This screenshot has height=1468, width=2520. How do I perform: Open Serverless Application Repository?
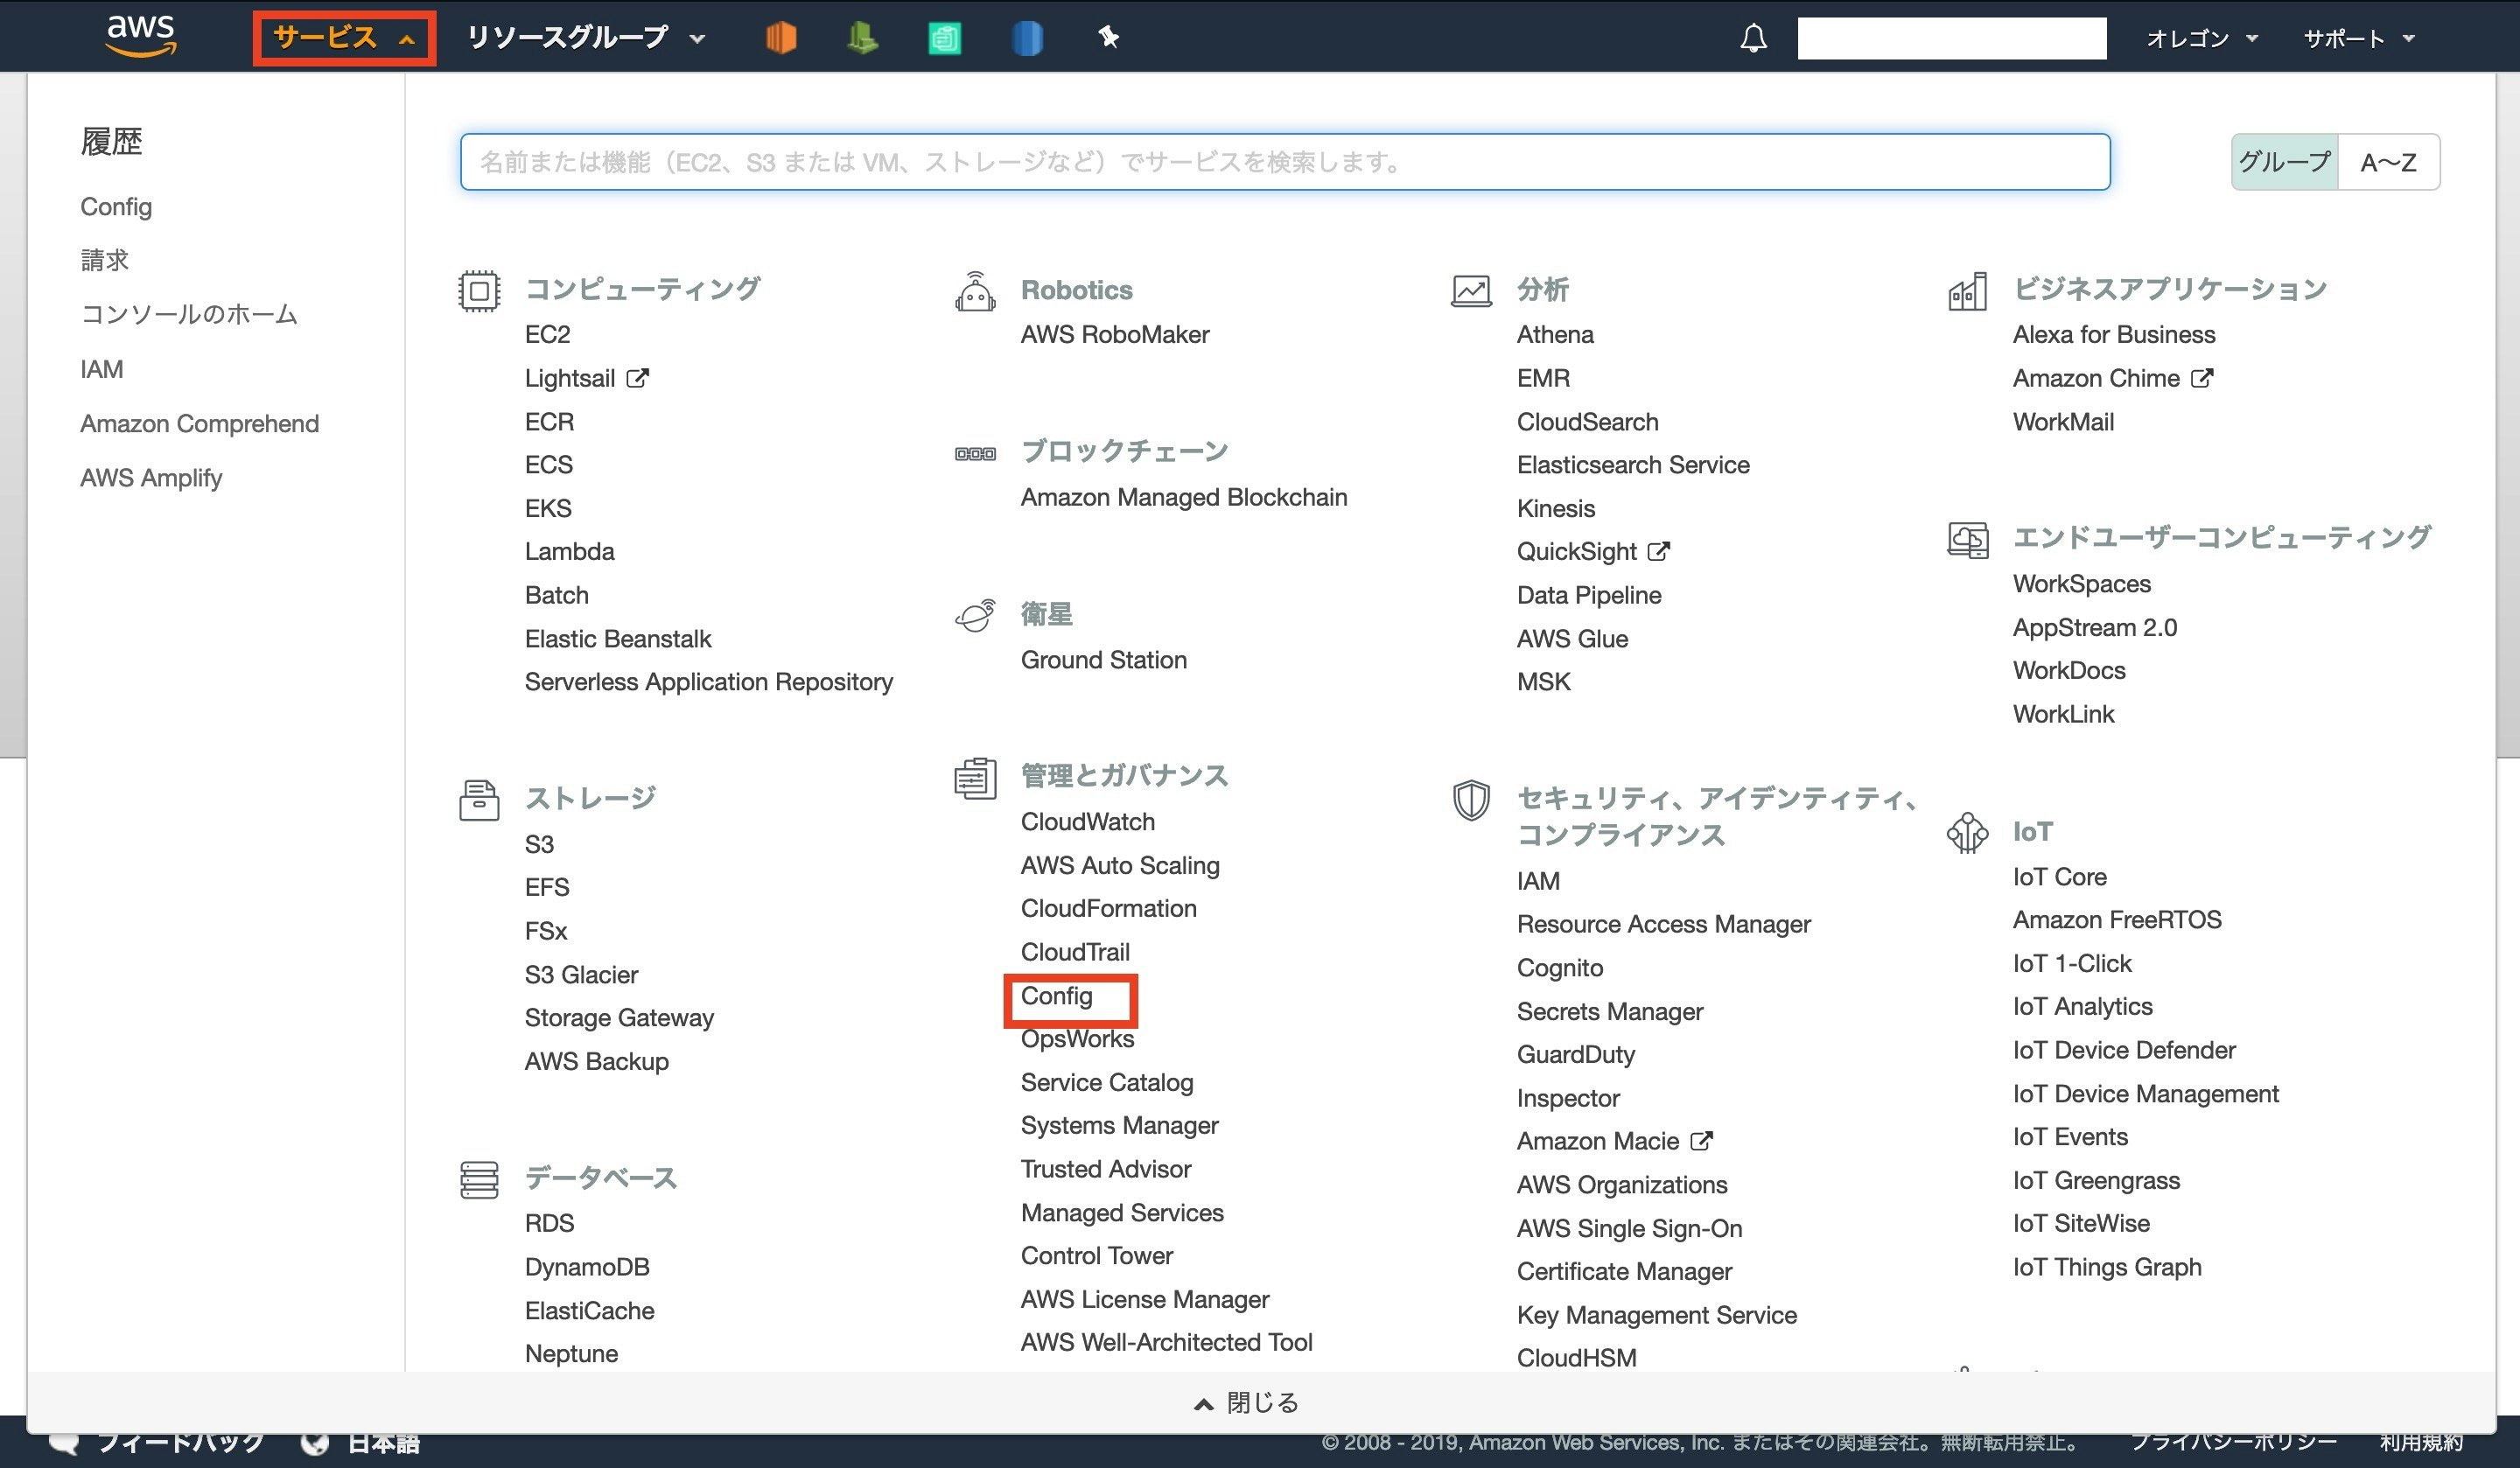709,681
